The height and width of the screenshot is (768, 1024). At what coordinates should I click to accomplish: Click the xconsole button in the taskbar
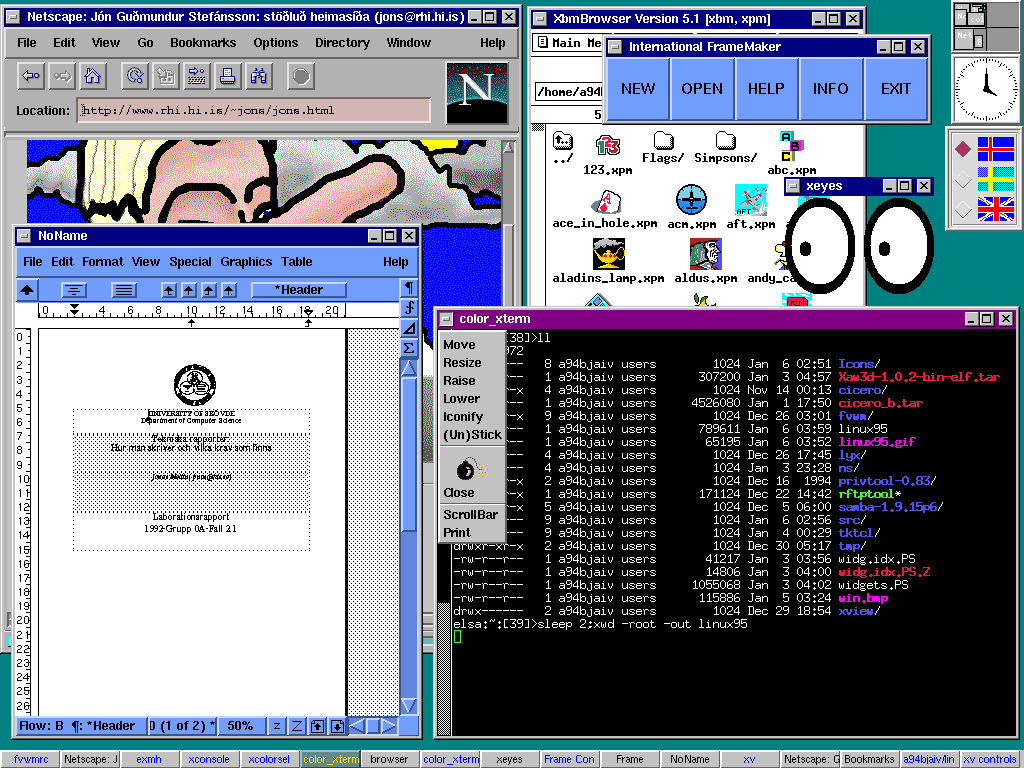pos(209,759)
